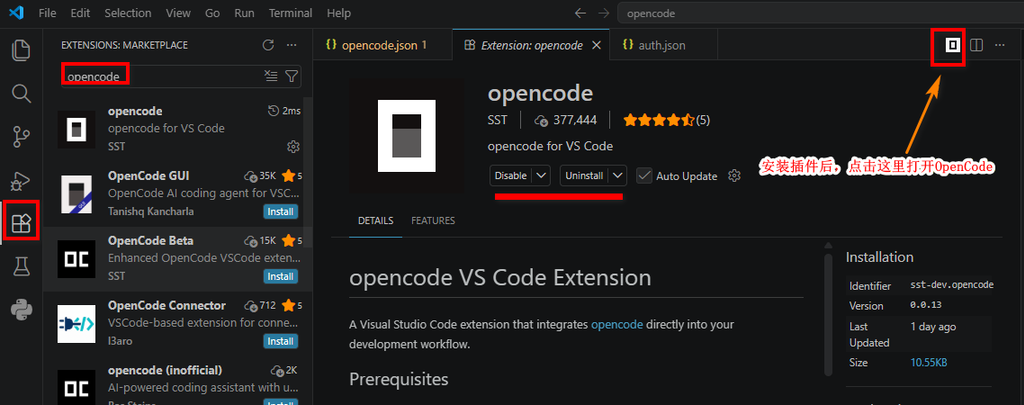Click the 10.55KB size link
Image resolution: width=1024 pixels, height=405 pixels.
tap(929, 363)
